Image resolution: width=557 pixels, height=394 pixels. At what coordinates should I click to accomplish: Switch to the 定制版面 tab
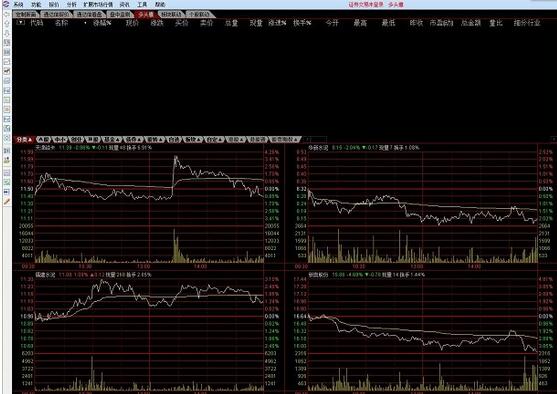tap(26, 15)
